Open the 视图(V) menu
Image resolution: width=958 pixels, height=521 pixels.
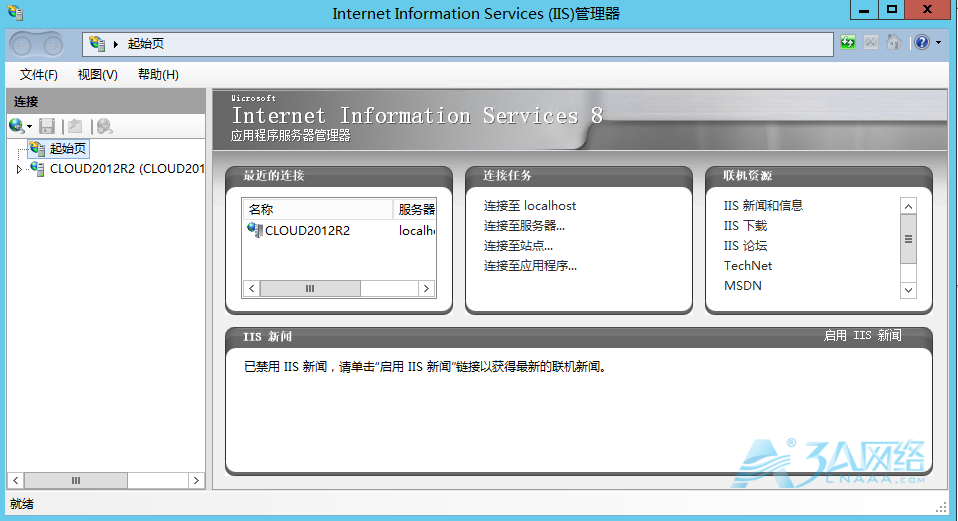point(98,75)
